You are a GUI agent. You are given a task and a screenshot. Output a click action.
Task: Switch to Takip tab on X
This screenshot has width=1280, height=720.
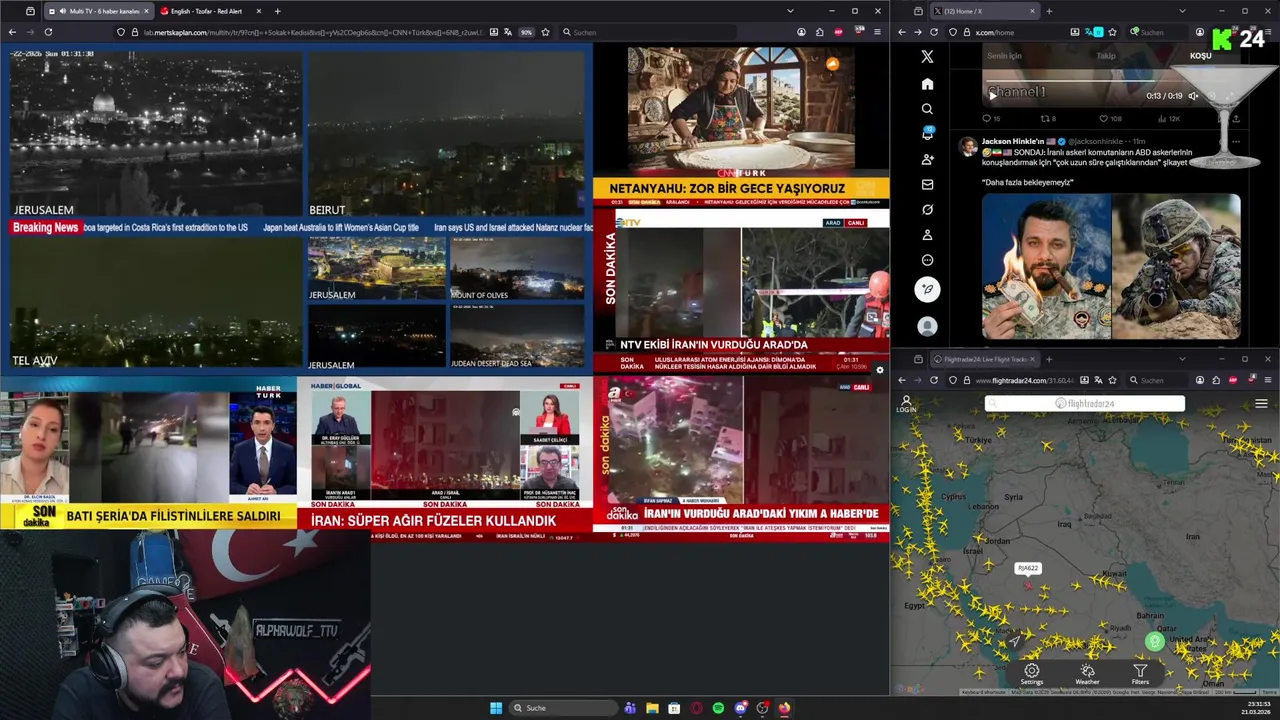pyautogui.click(x=1106, y=56)
